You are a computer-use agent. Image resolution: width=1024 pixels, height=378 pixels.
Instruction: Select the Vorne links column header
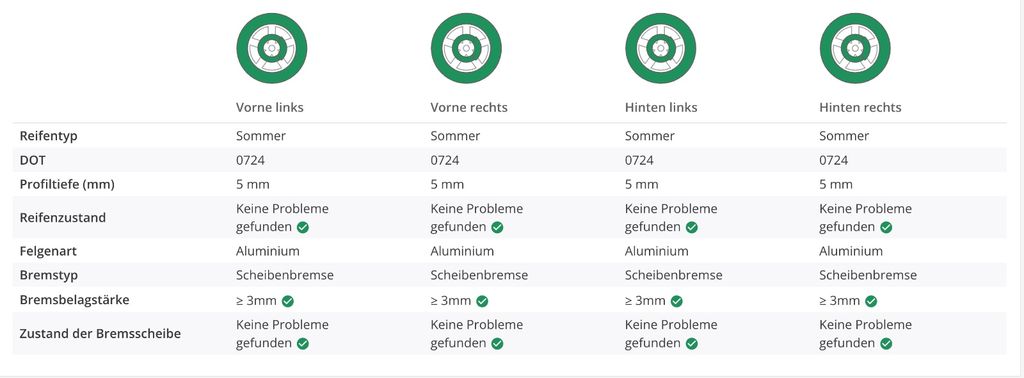[x=270, y=107]
